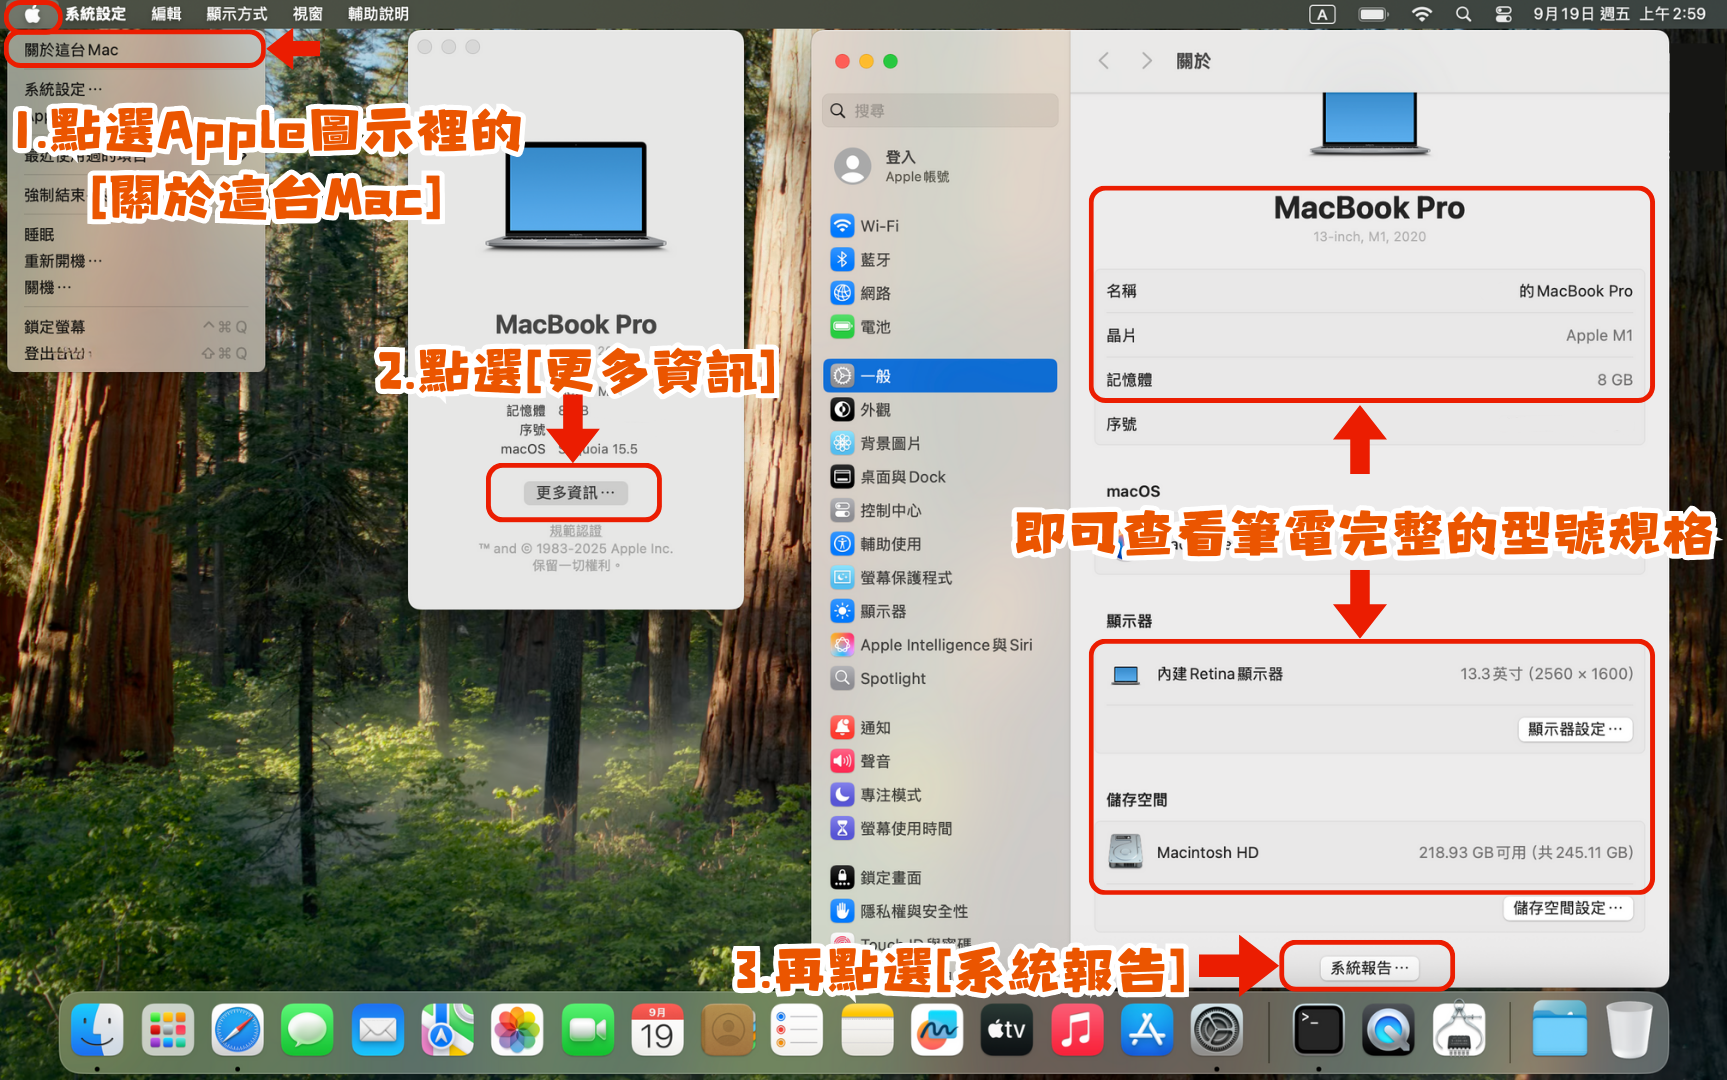
Task: Click the 搜尋 search field
Action: coord(940,110)
